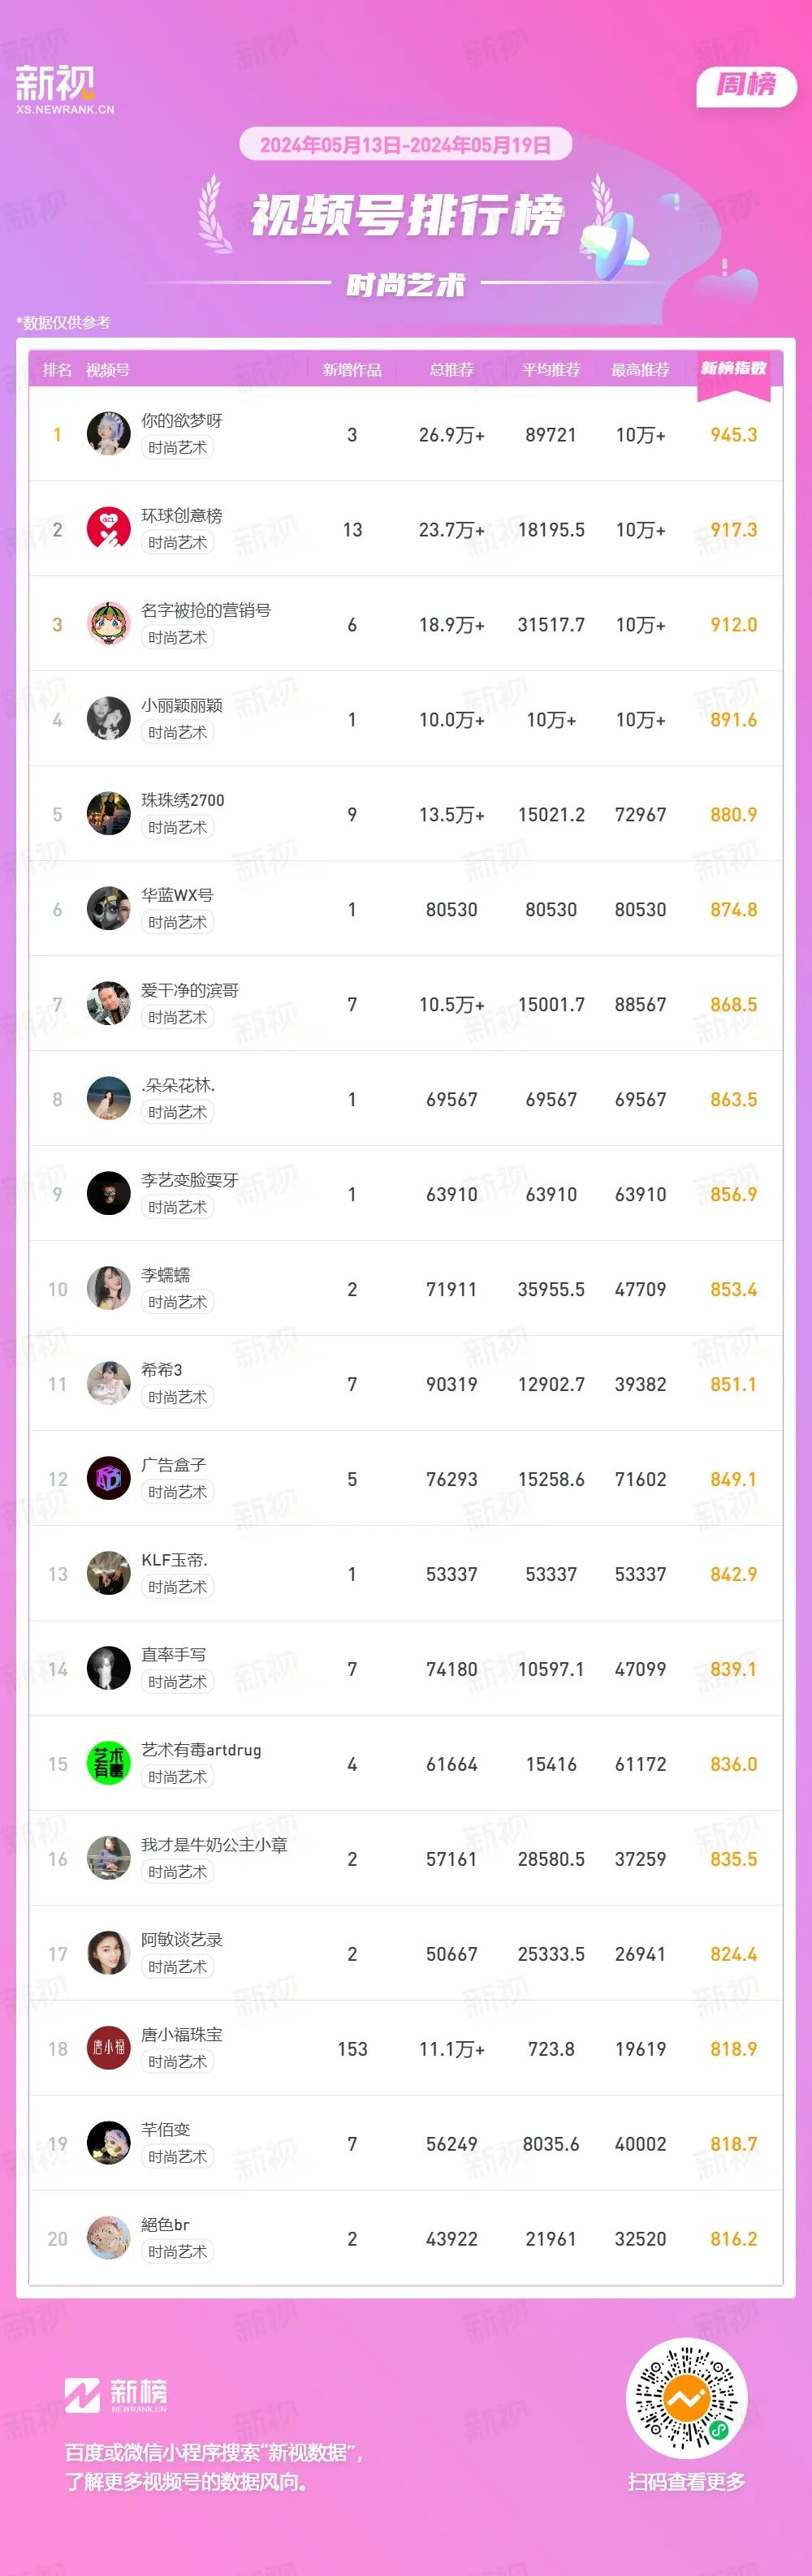Open avatar of 你的欲梦呀

click(x=109, y=434)
